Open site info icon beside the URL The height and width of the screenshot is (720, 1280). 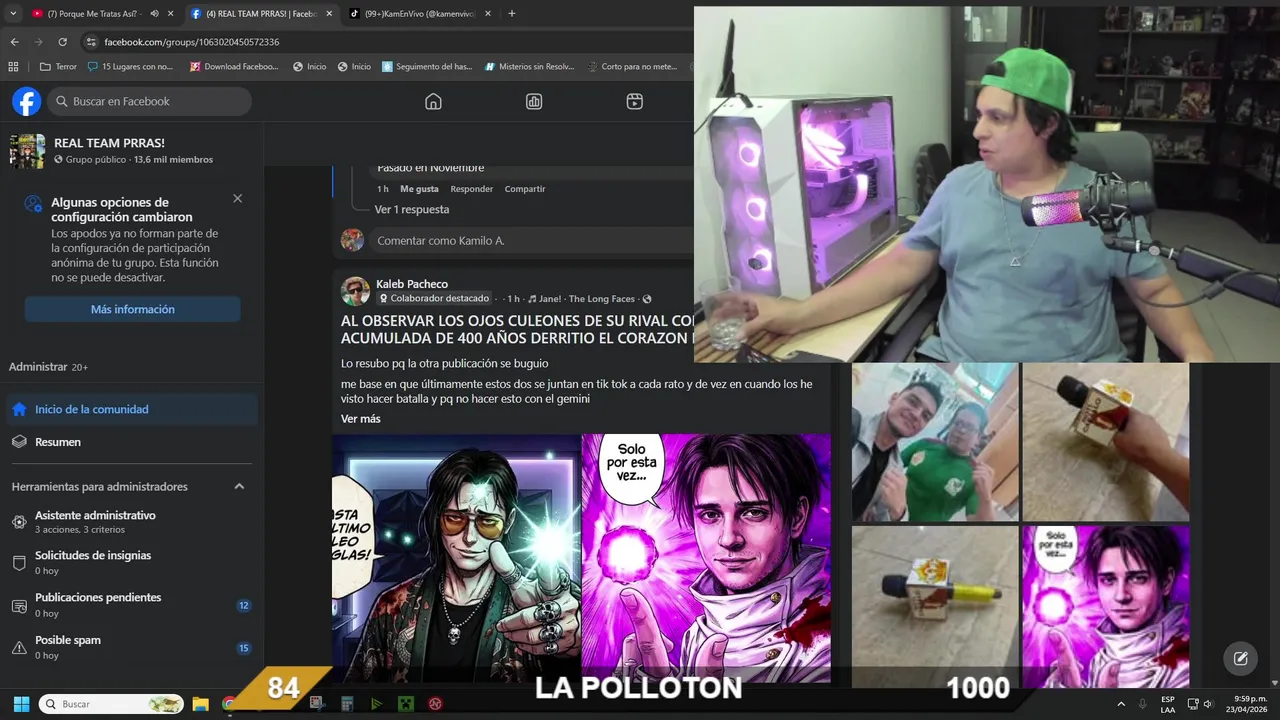(91, 42)
